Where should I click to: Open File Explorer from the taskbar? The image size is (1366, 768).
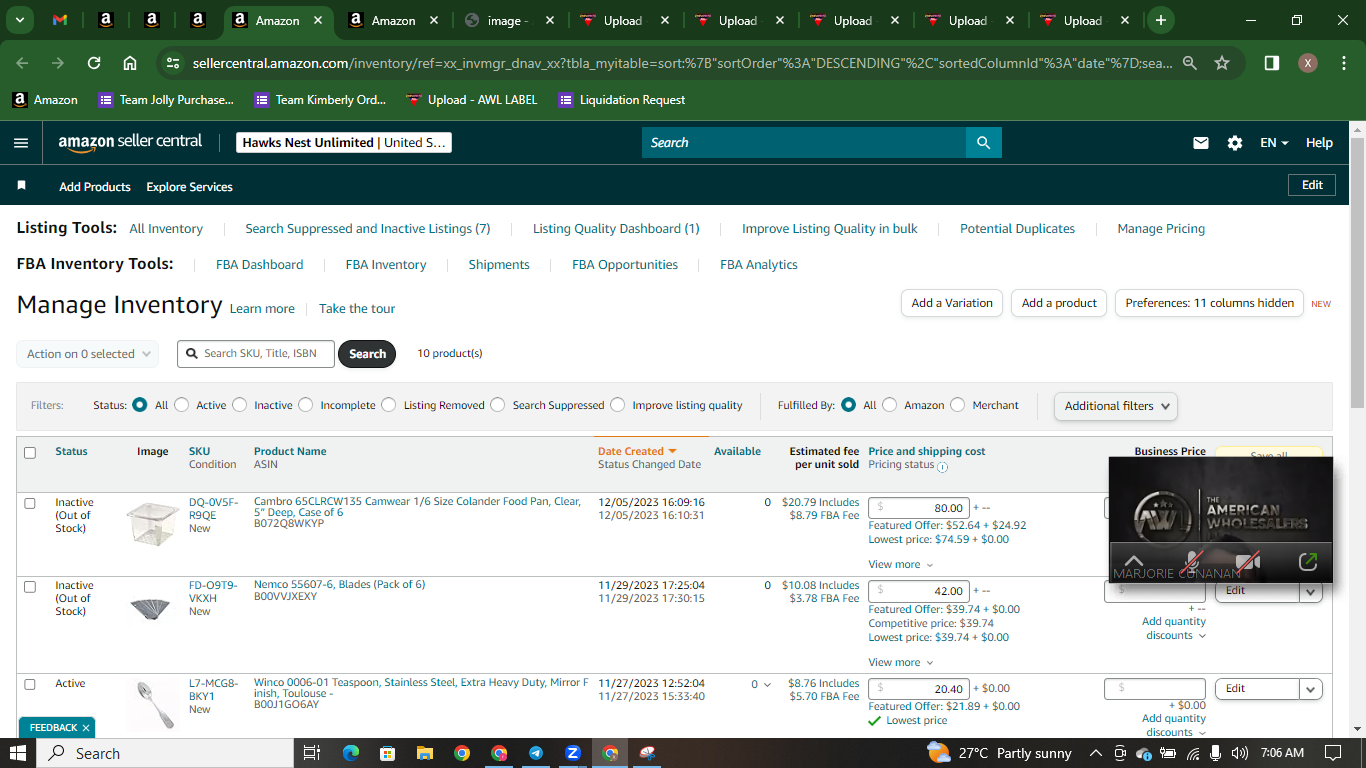(x=424, y=753)
